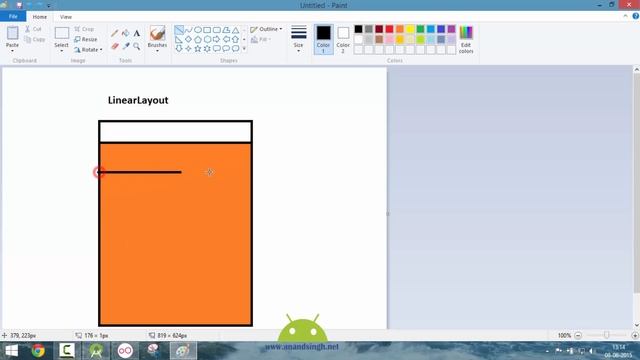The width and height of the screenshot is (640, 360).
Task: Choose the Left arrow shape
Action: point(226,39)
